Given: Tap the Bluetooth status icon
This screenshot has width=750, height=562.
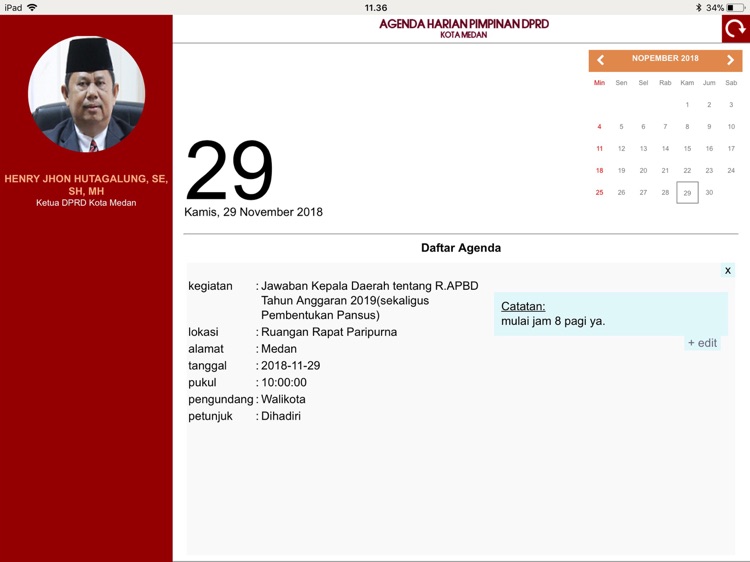Looking at the screenshot, I should click(698, 8).
